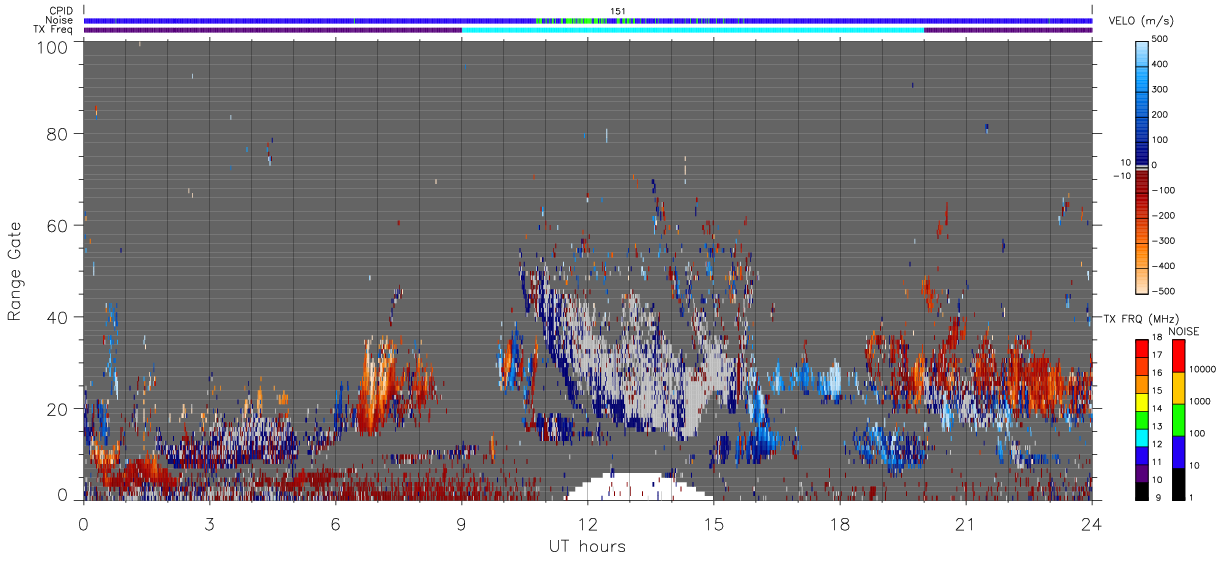Screen dimensions: 1228x567
Task: Click the UT hours axis title
Action: [587, 546]
